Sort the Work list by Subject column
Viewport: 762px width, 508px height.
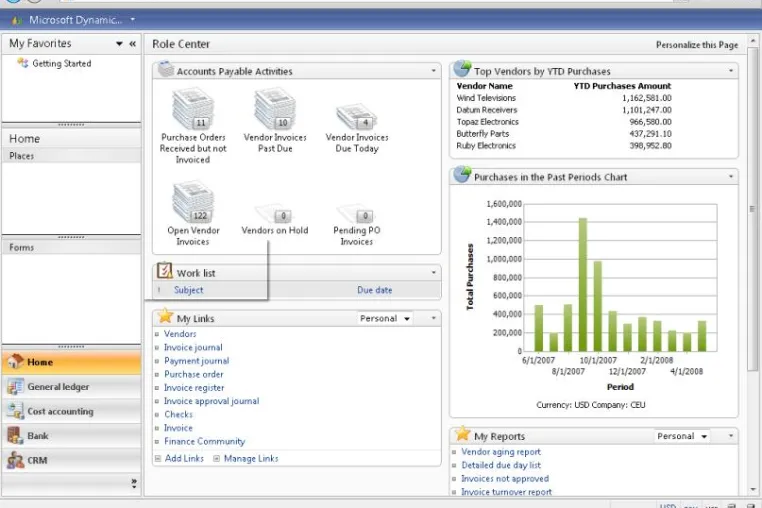tap(189, 290)
